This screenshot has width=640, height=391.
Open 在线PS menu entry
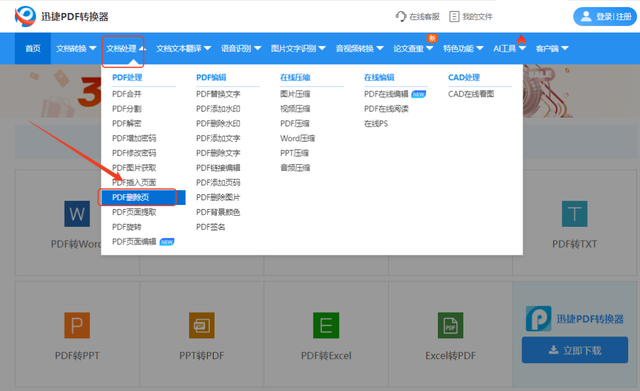376,123
